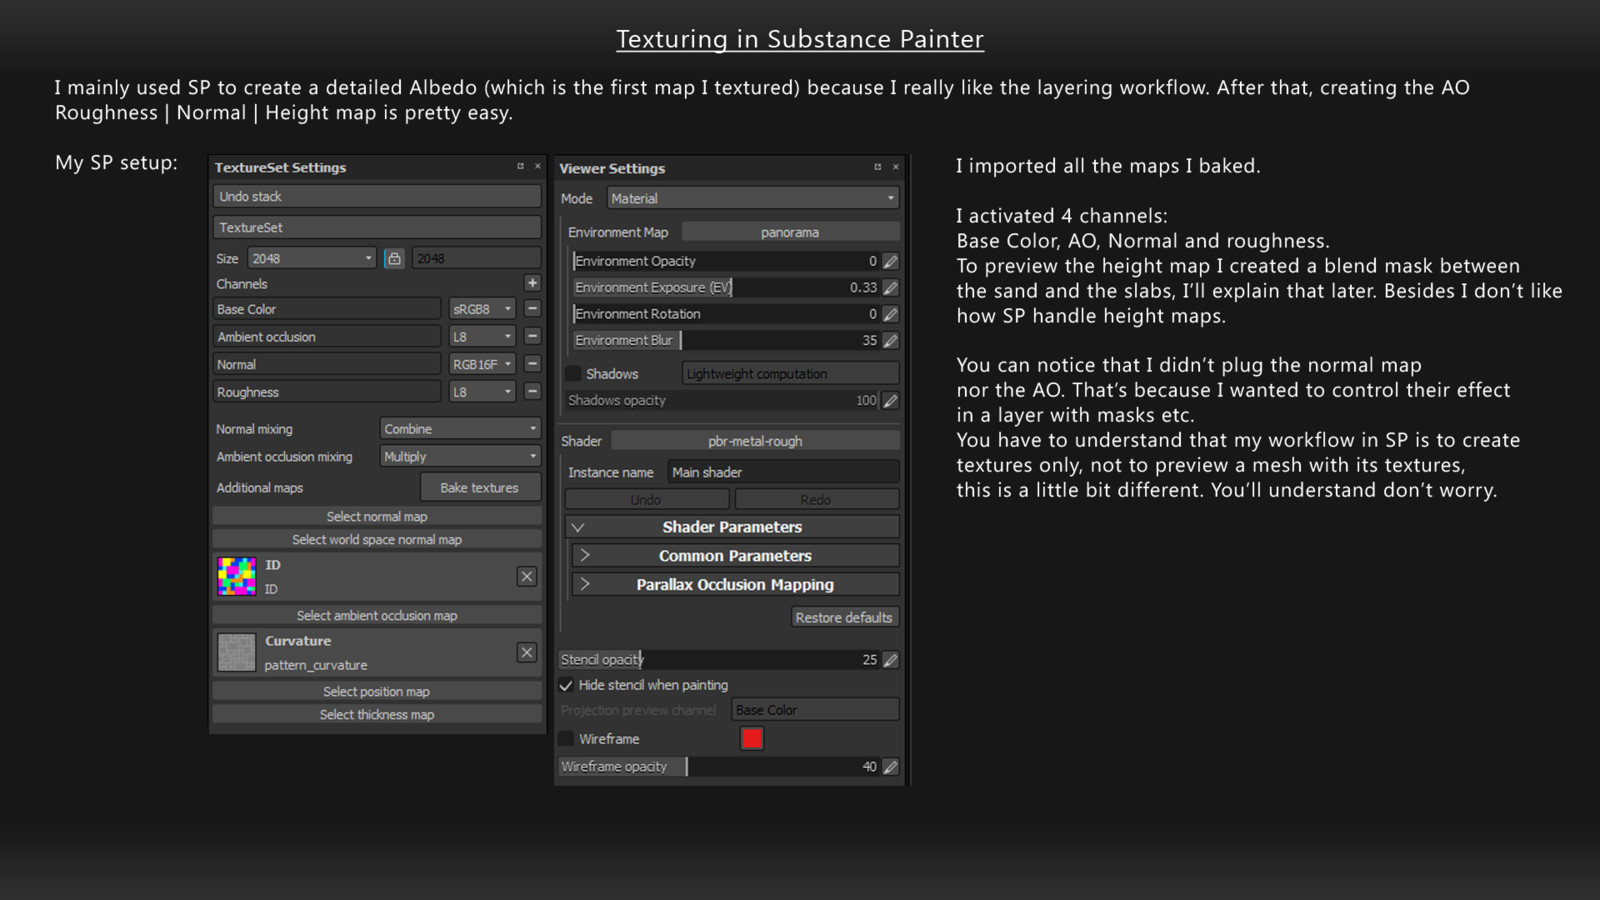Screen dimensions: 1600x900
Task: Click Select world space normal map
Action: (x=377, y=539)
